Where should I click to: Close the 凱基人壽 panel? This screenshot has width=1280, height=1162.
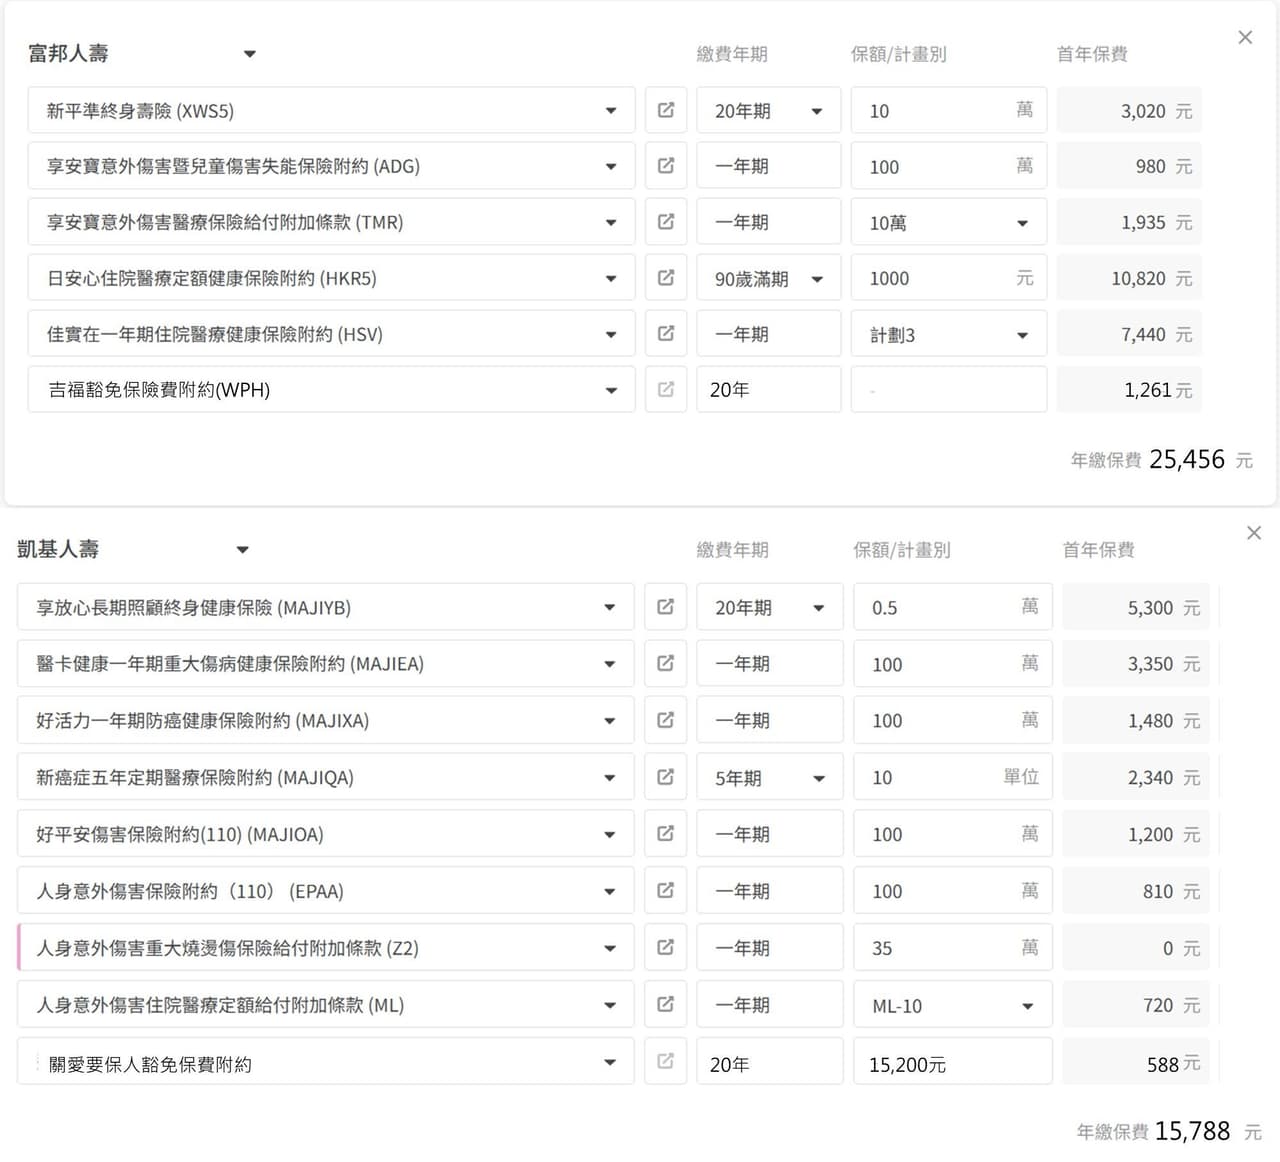1254,533
